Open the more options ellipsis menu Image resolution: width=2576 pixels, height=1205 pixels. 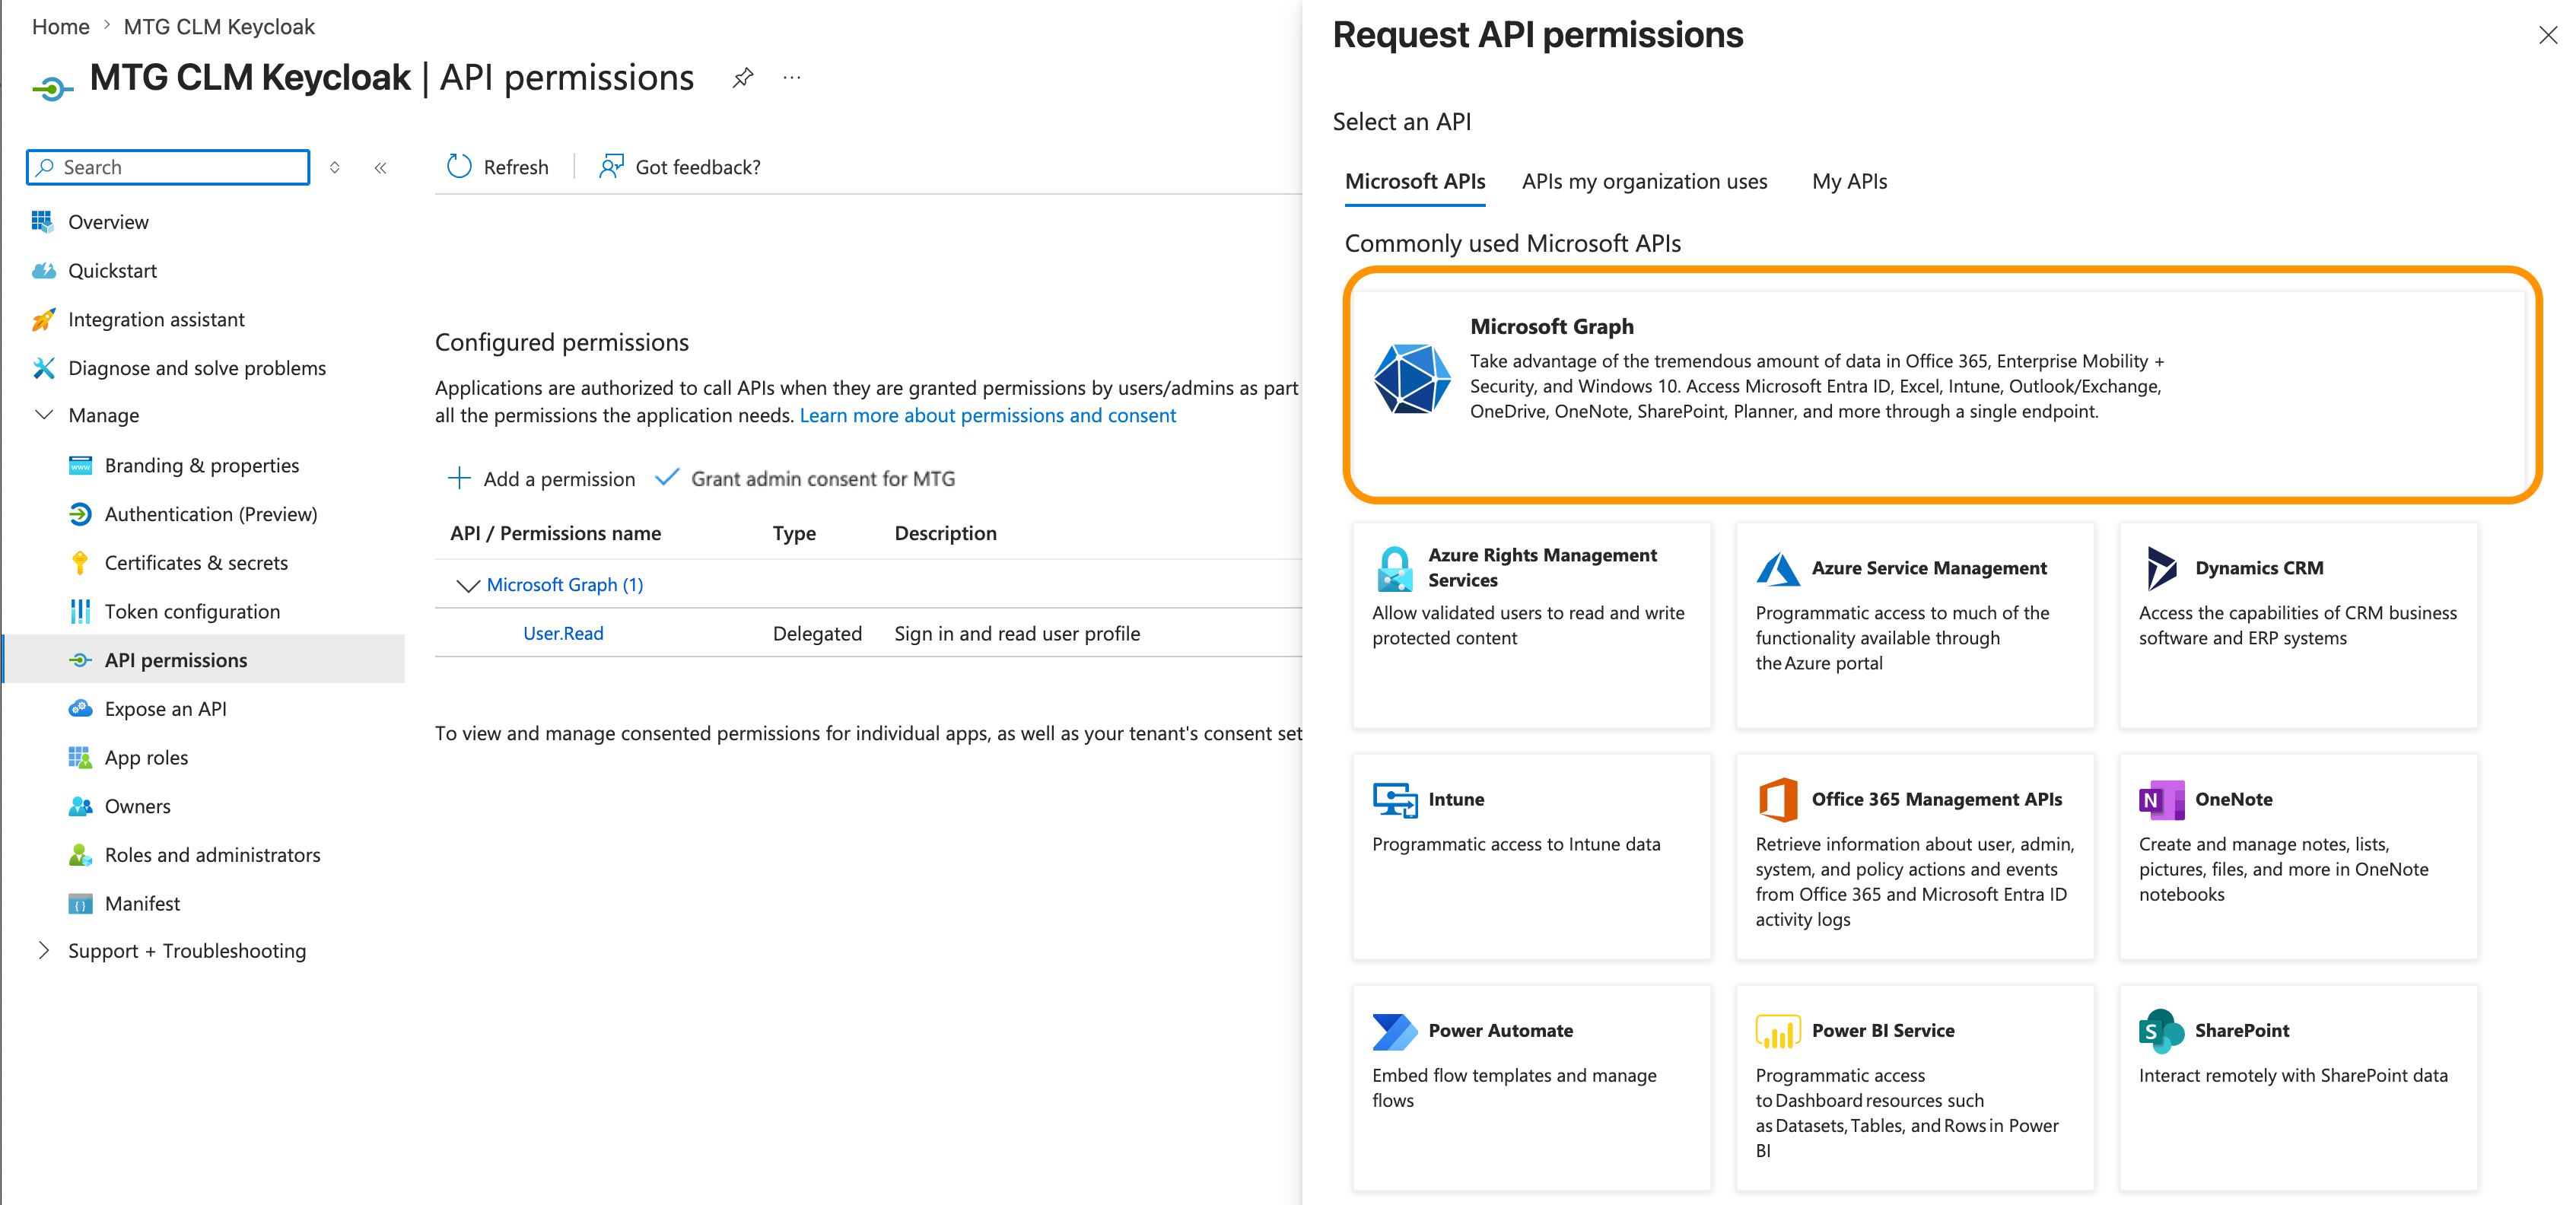[792, 77]
